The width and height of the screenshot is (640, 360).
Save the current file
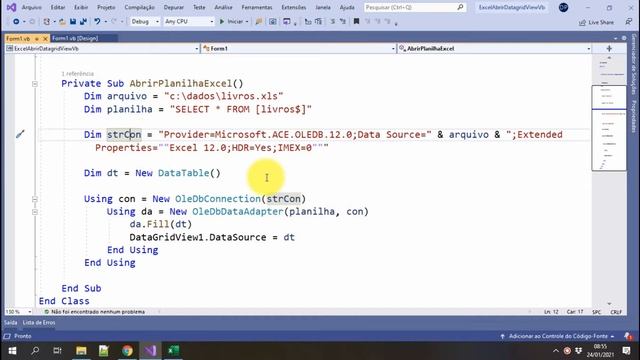tap(73, 21)
